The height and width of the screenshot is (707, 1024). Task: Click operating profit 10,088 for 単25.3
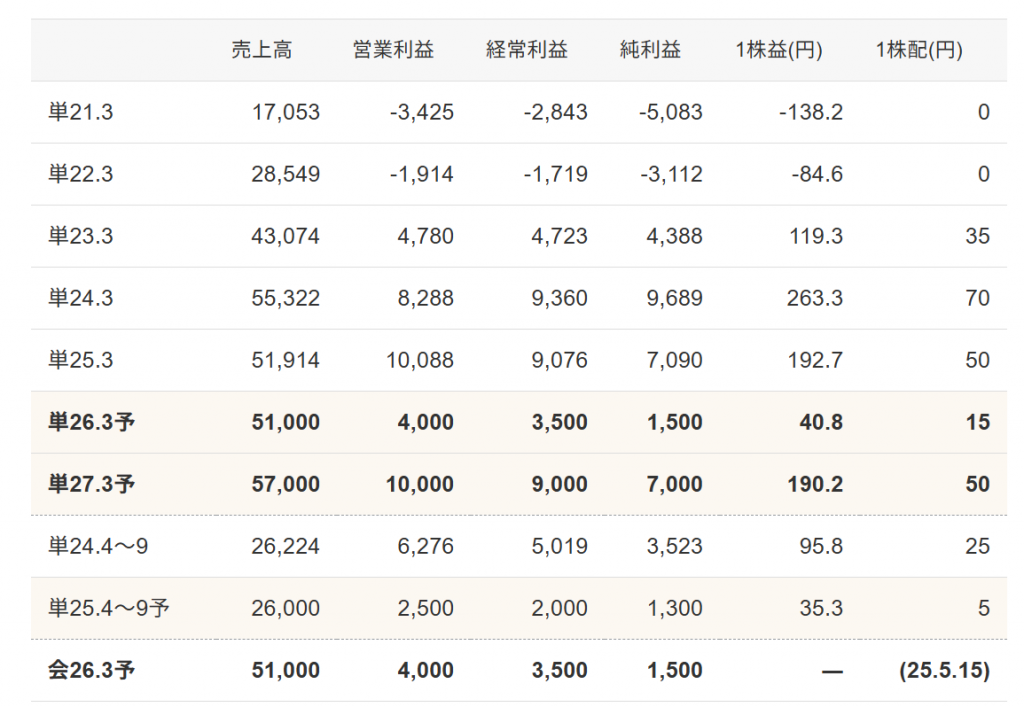click(419, 360)
